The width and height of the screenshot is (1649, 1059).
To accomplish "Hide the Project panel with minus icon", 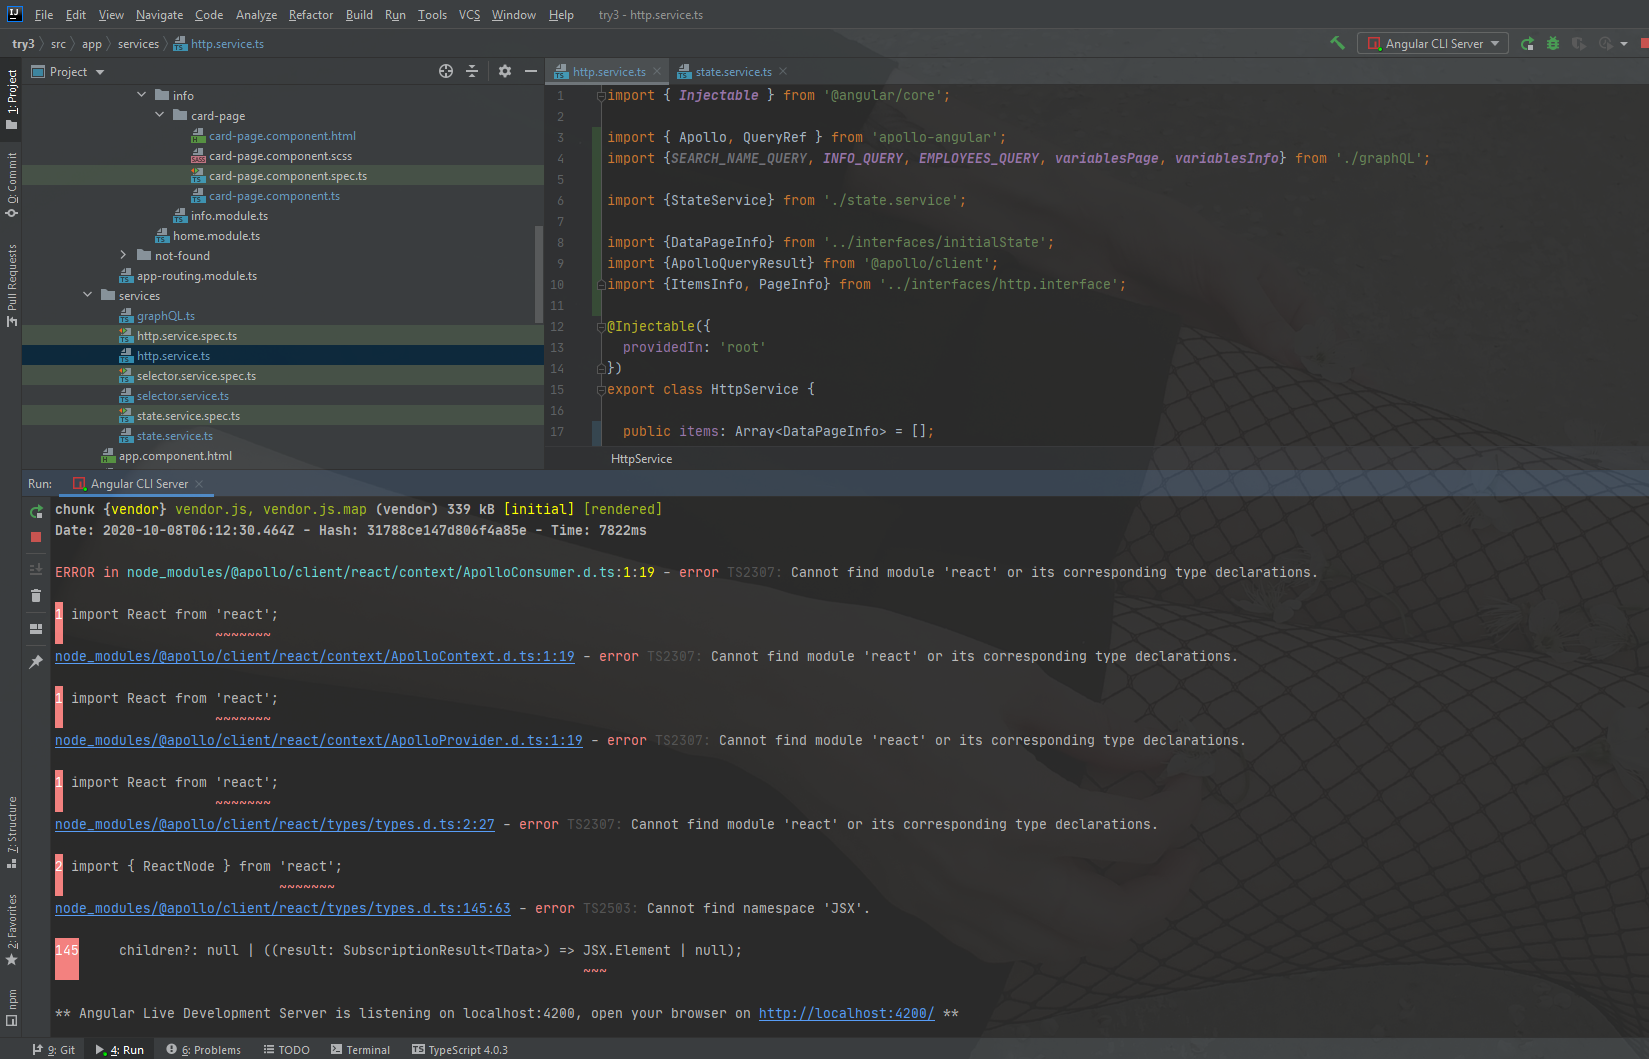I will tap(531, 71).
